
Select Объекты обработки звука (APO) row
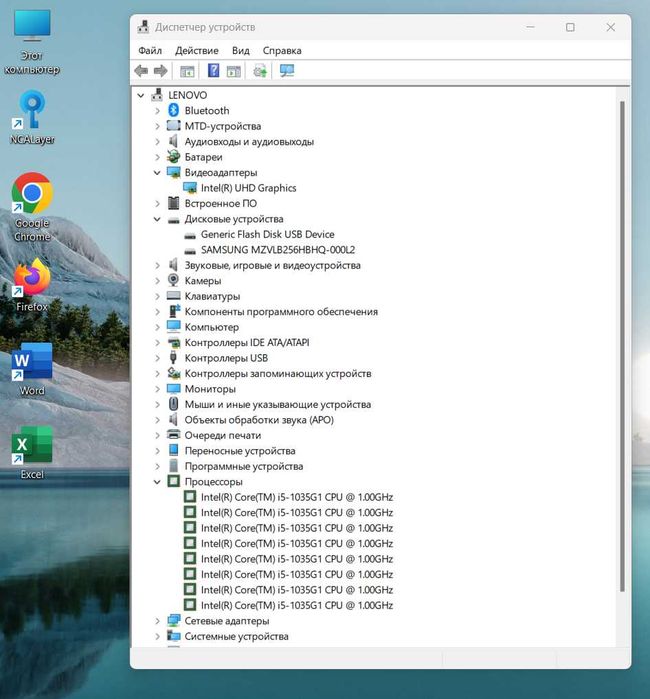[259, 419]
